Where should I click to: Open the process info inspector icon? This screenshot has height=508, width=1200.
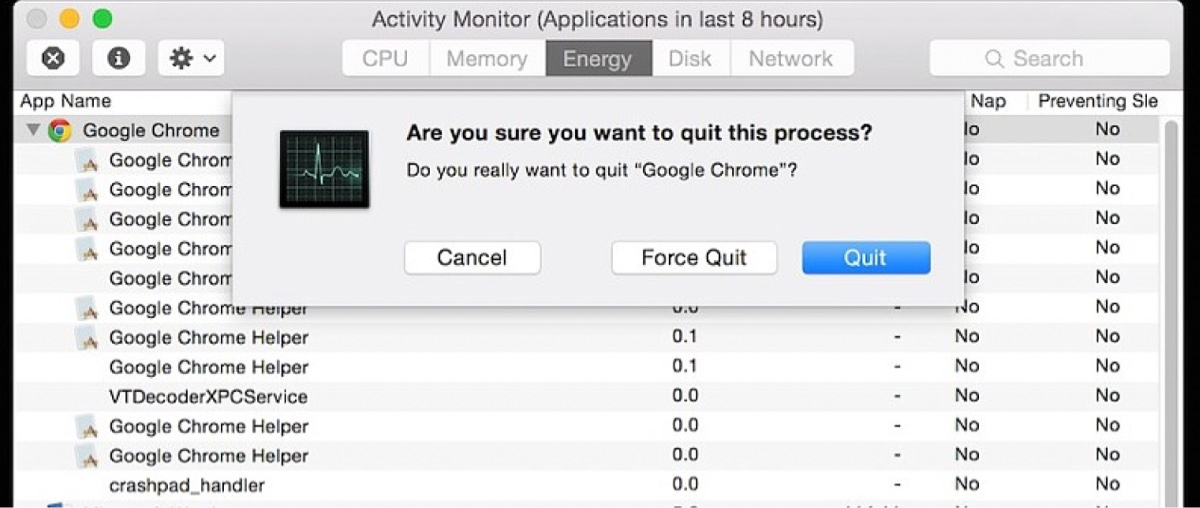pyautogui.click(x=119, y=58)
